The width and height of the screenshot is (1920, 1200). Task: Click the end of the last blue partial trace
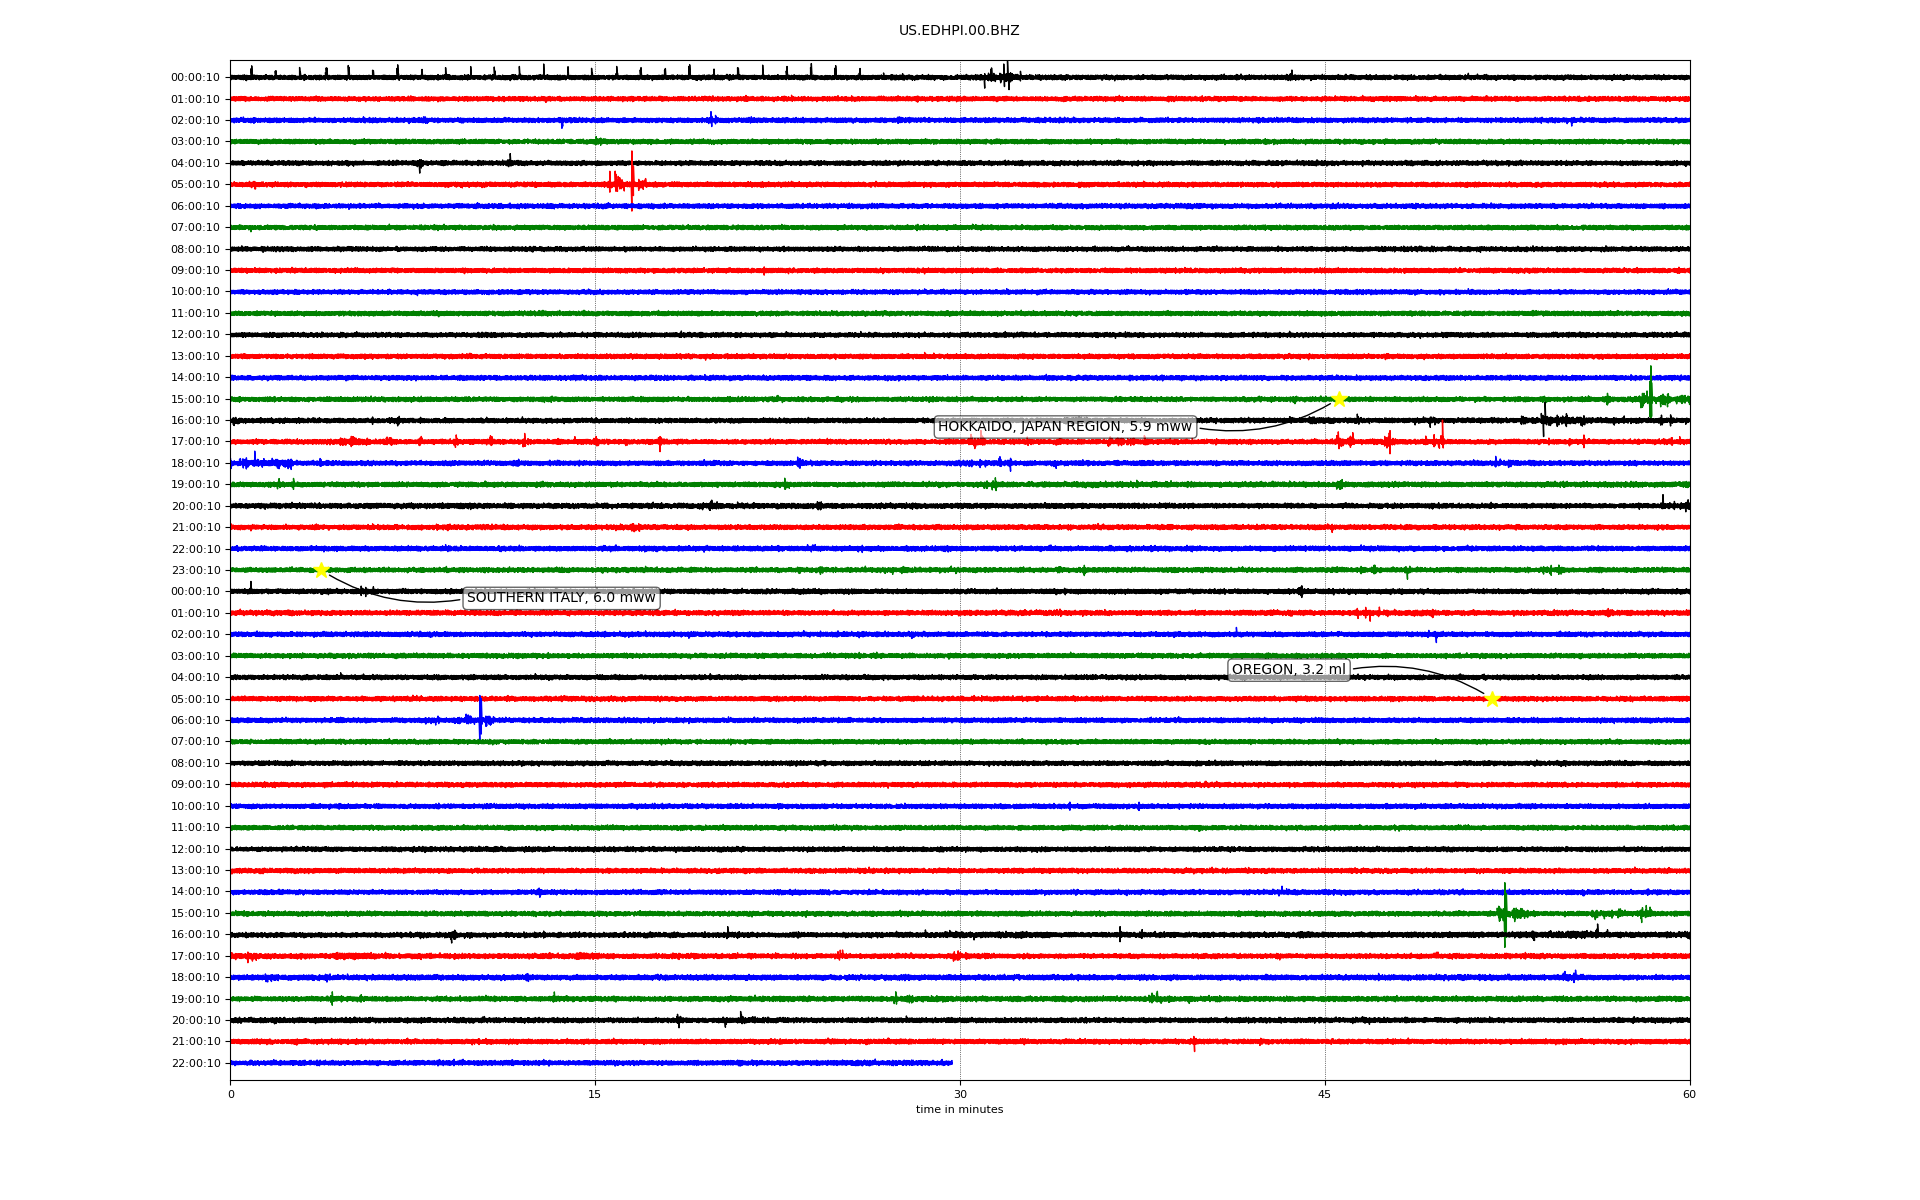click(951, 1063)
